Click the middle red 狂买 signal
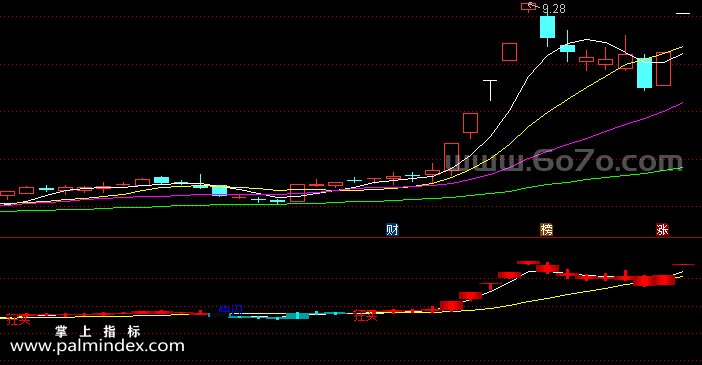 coord(365,315)
